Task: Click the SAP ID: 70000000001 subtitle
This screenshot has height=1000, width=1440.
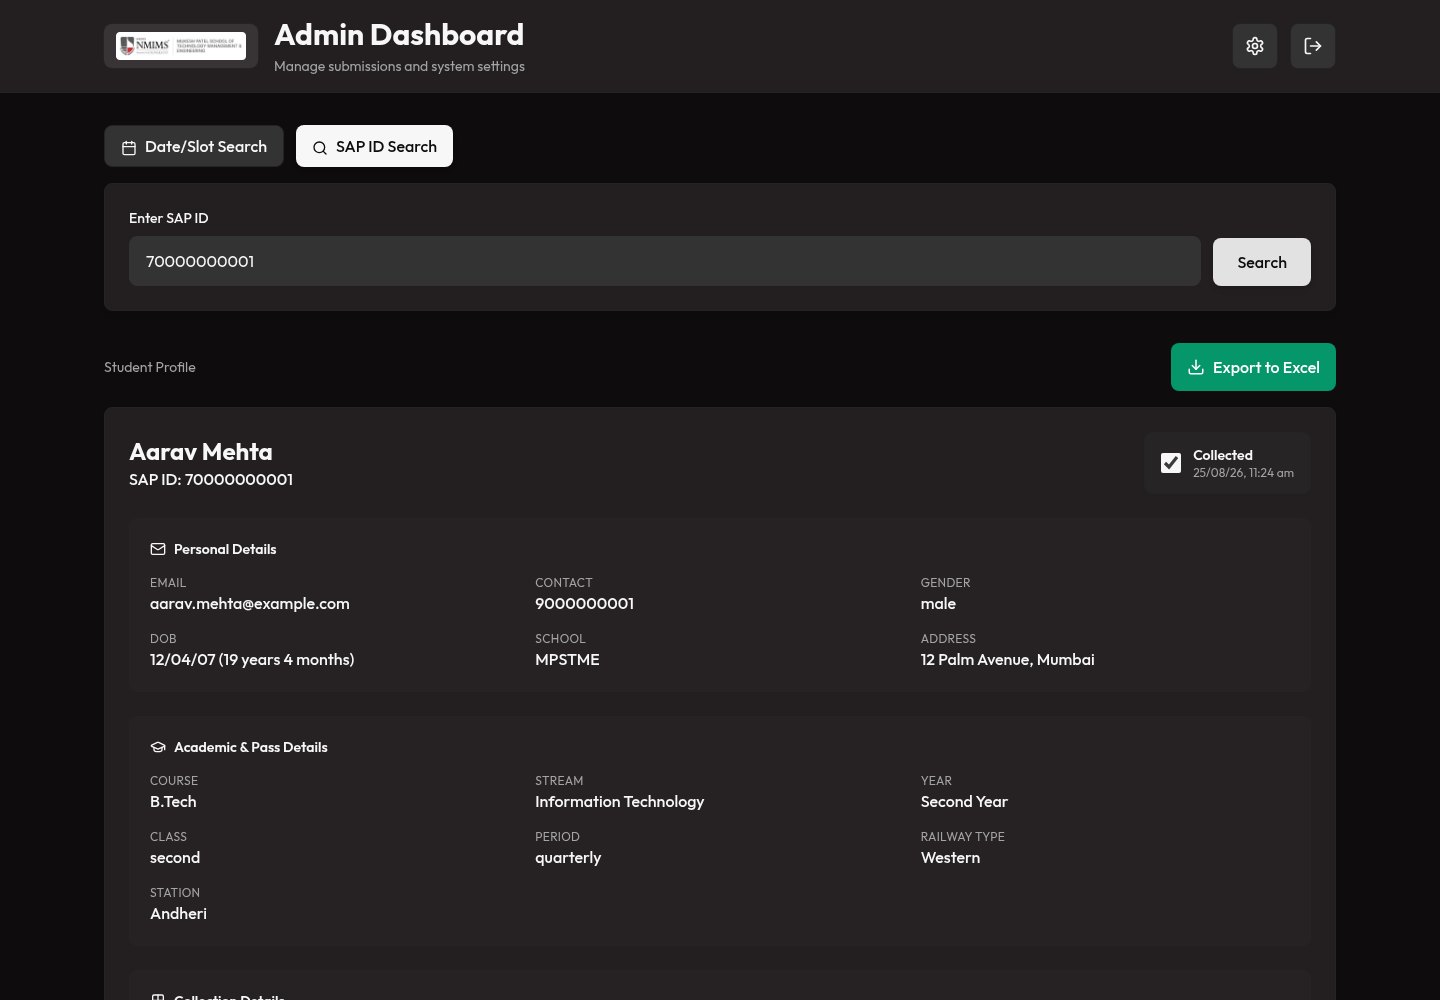Action: click(211, 480)
